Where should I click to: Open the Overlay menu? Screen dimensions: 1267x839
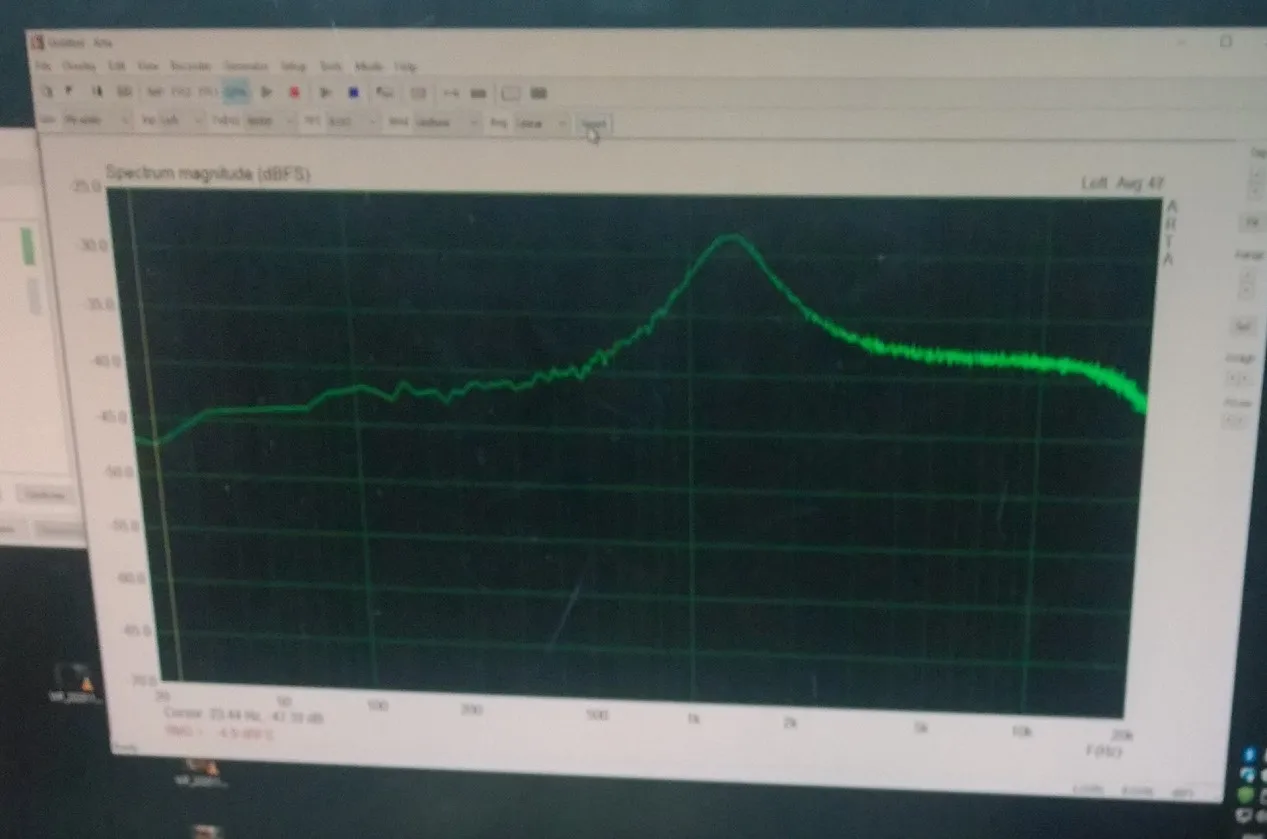[x=79, y=66]
